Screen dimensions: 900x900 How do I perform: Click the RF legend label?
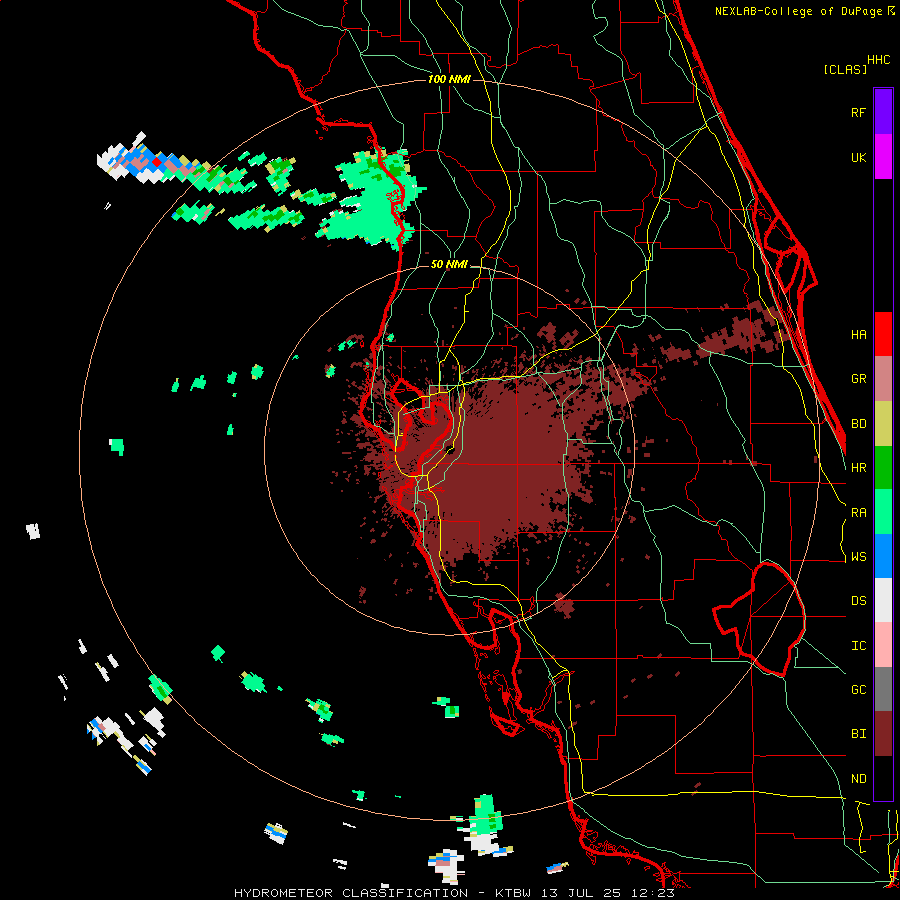click(x=859, y=112)
